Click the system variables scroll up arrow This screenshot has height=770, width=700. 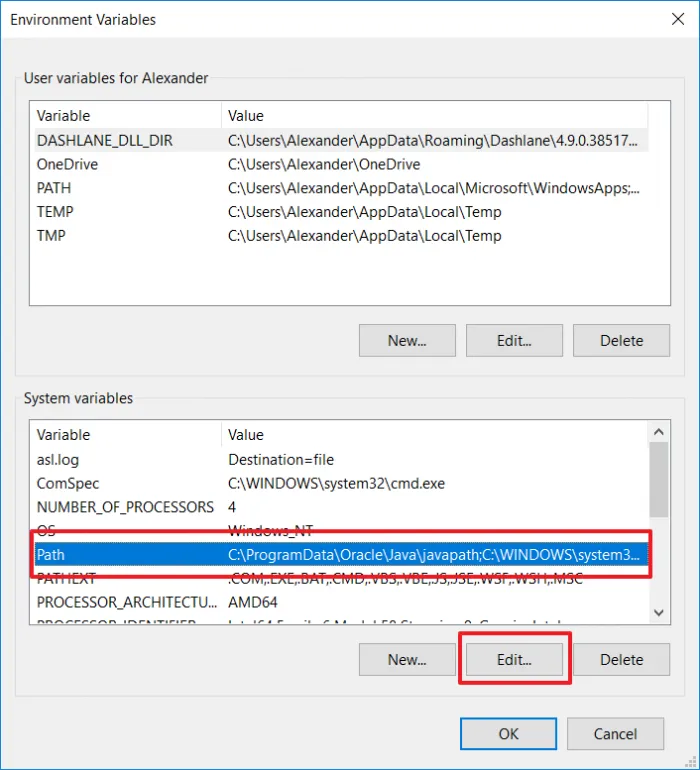tap(659, 432)
